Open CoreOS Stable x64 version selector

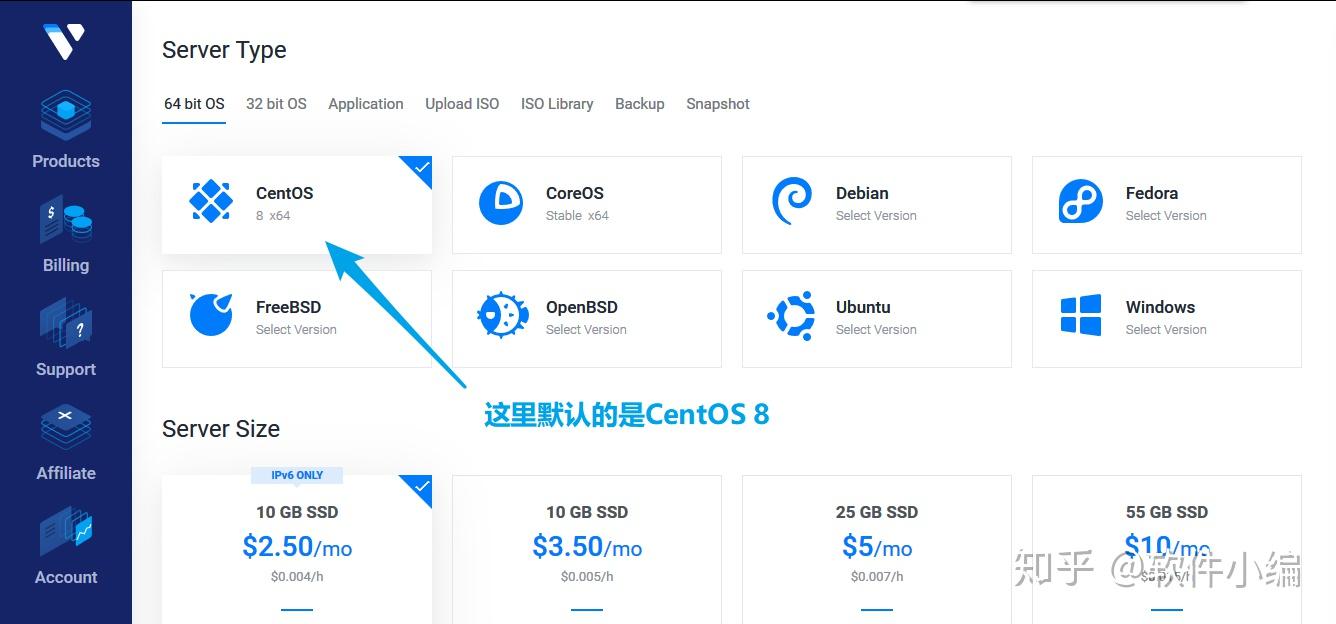577,216
